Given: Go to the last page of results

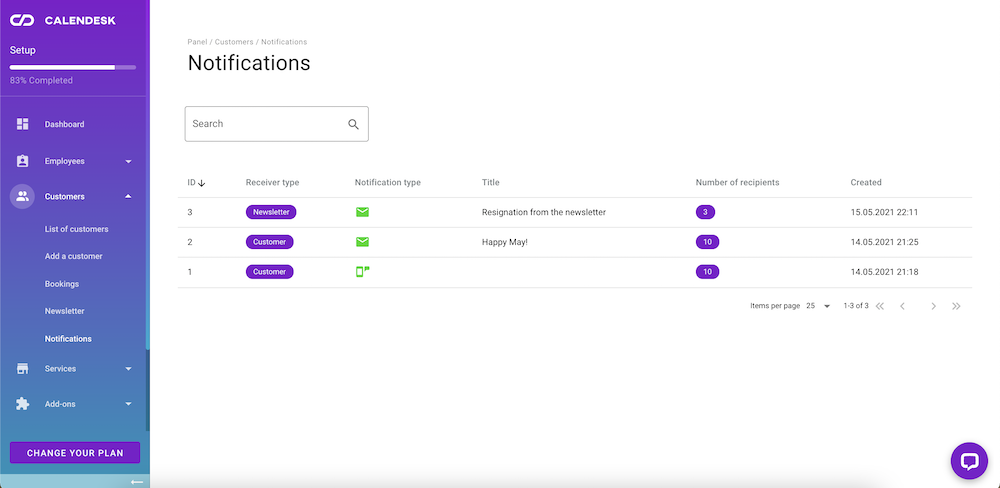Looking at the screenshot, I should (x=956, y=306).
